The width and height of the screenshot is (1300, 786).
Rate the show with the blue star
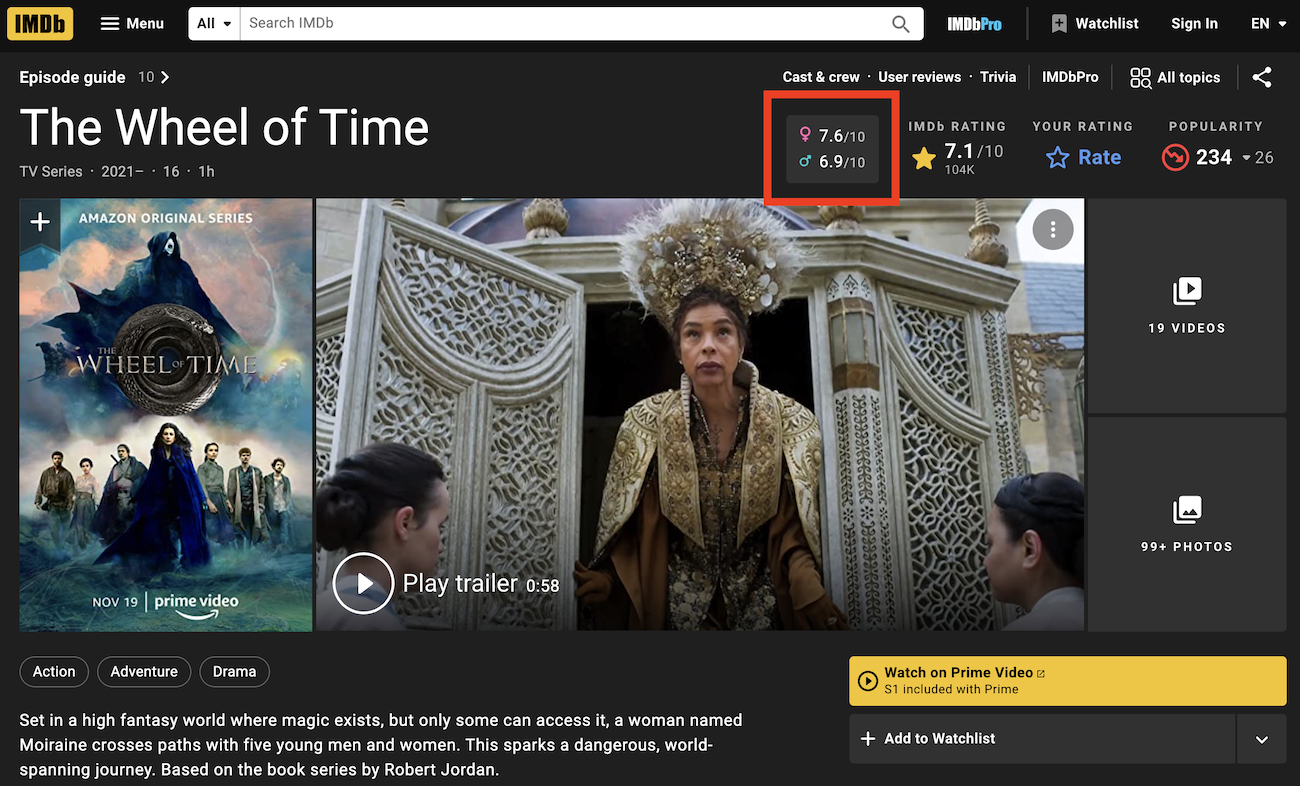coord(1083,157)
